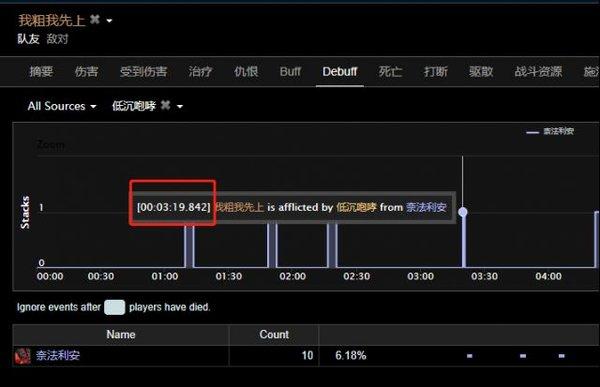Open the 受到伤害 damage taken tab

pyautogui.click(x=143, y=72)
